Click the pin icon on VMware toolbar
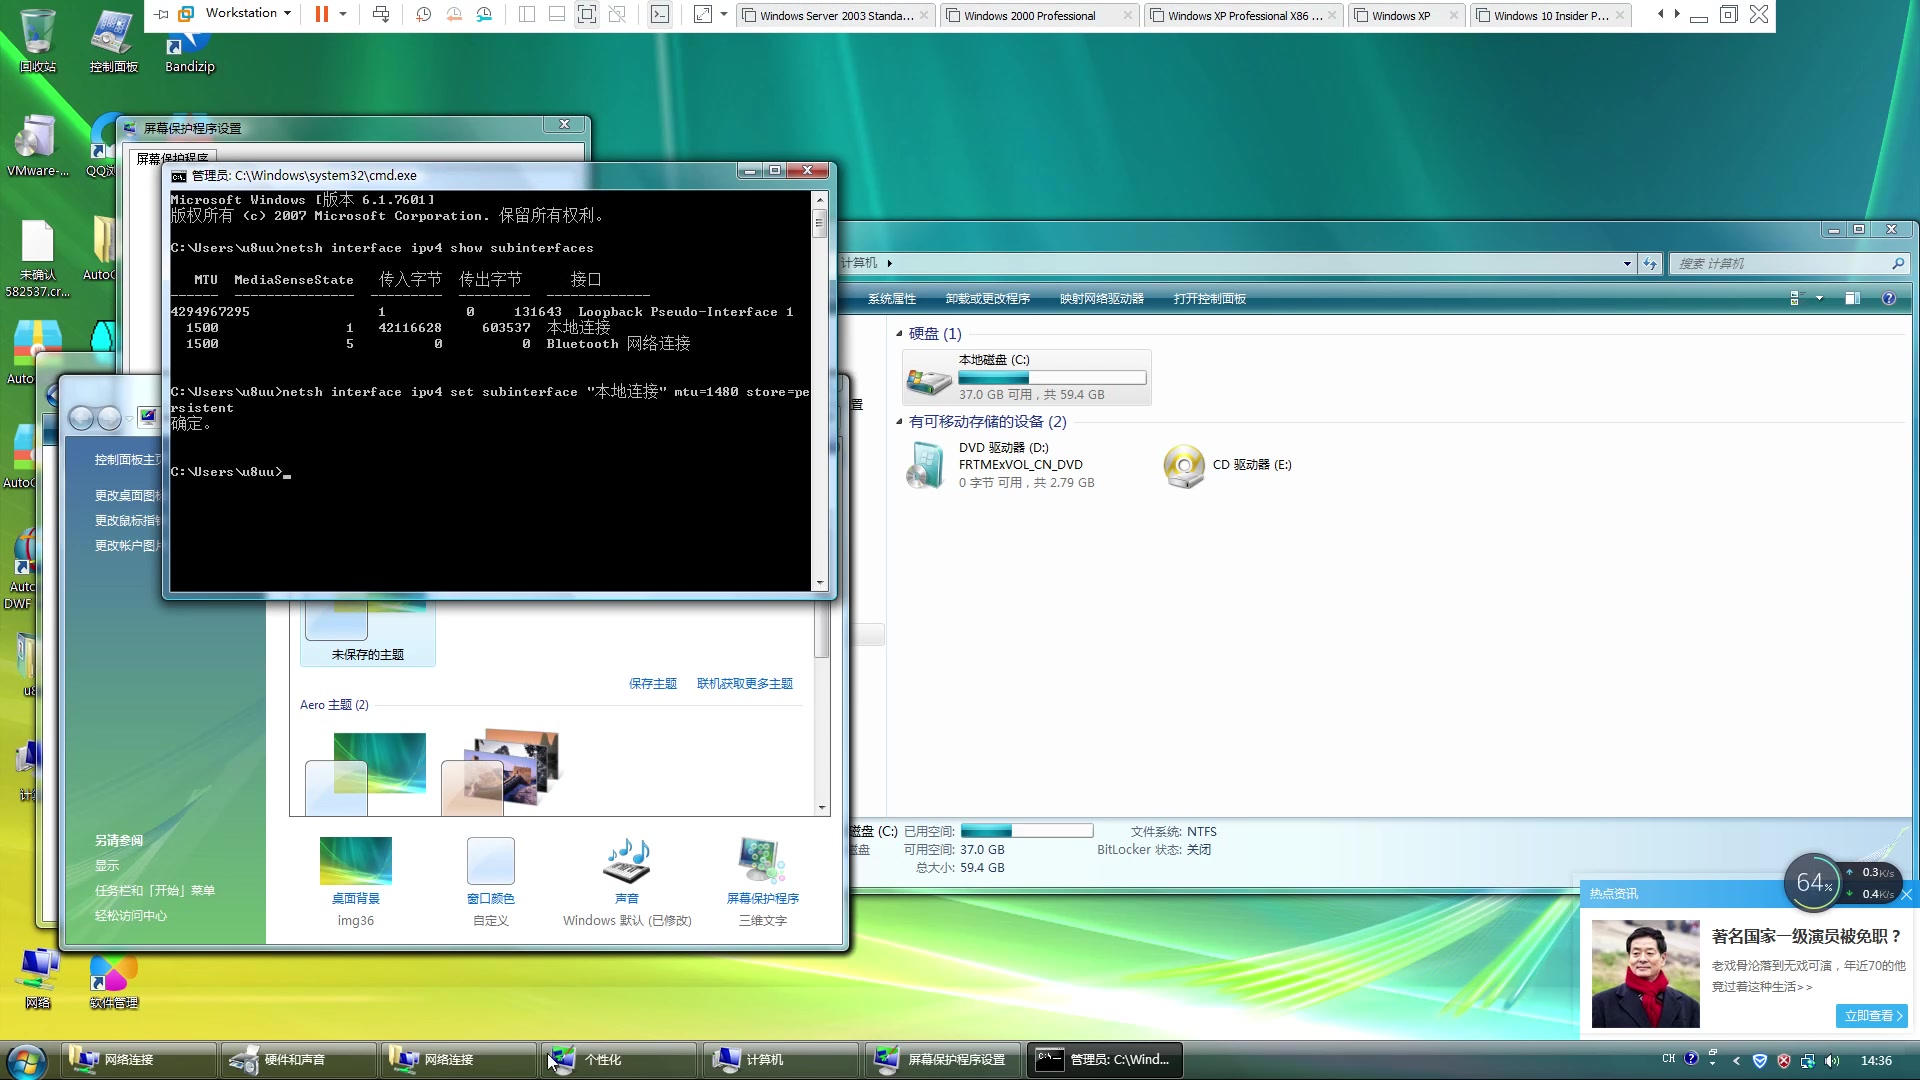Screen dimensions: 1920x1080 pyautogui.click(x=161, y=14)
